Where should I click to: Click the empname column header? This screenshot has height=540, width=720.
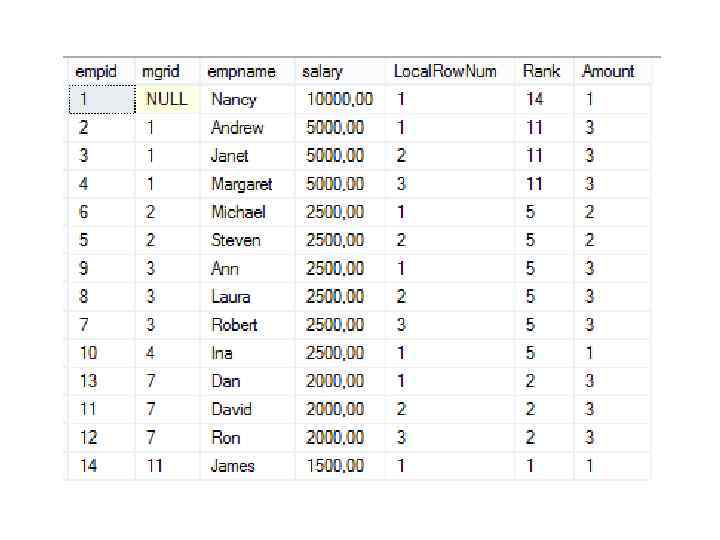(241, 71)
